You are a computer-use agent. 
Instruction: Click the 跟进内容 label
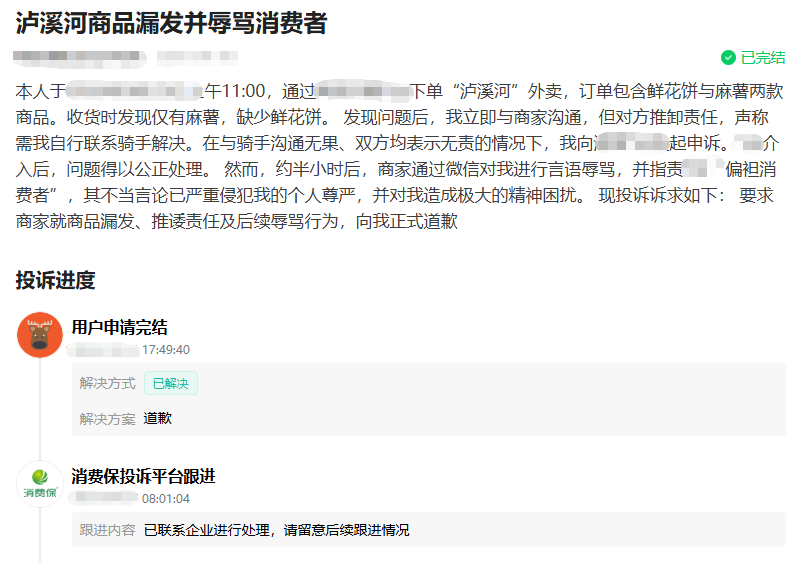[x=107, y=530]
